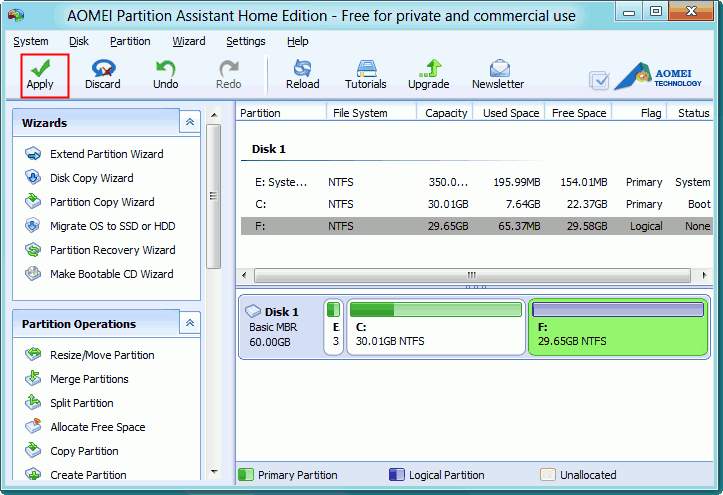Click the Disk 1 Basic MBR 60.00GB label
723x495 pixels.
(x=274, y=327)
